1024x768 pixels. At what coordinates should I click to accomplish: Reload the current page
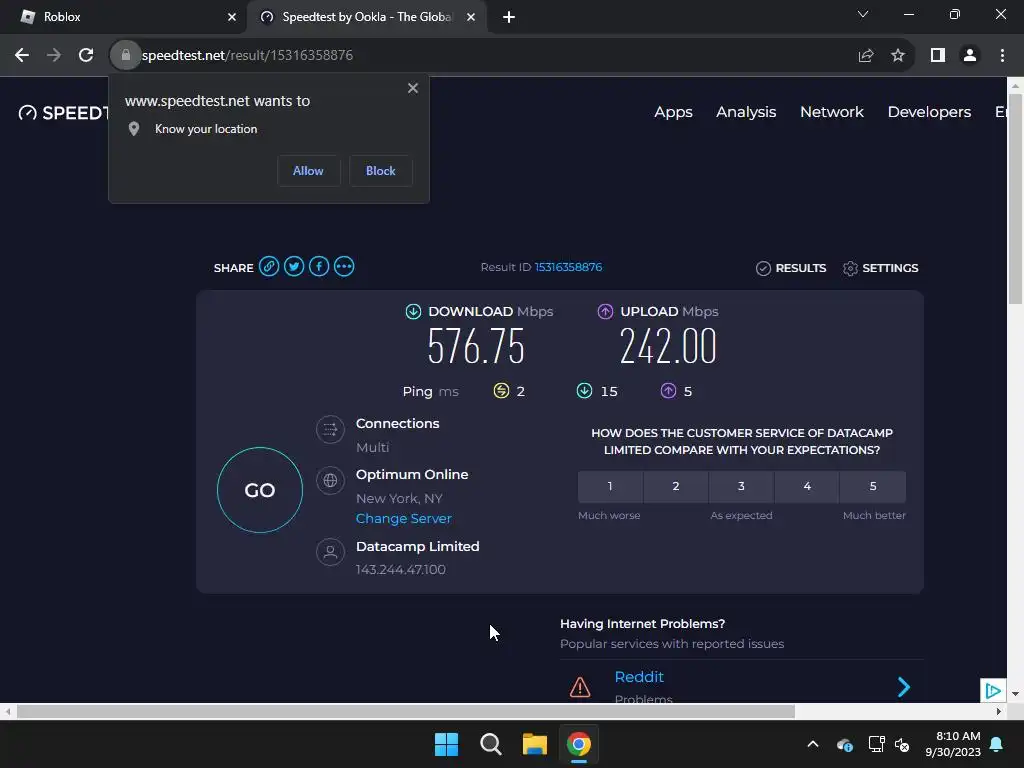pyautogui.click(x=86, y=56)
